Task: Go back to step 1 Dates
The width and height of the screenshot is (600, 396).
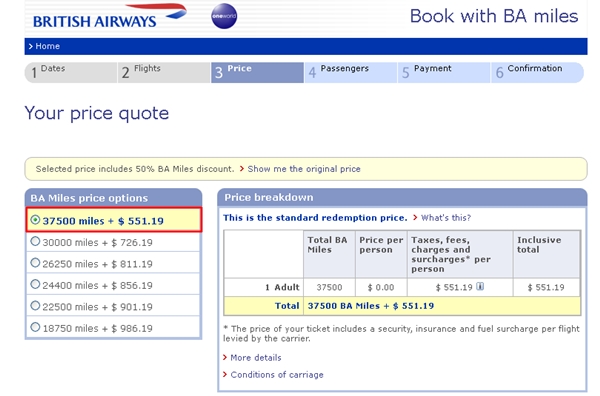Action: tap(71, 72)
